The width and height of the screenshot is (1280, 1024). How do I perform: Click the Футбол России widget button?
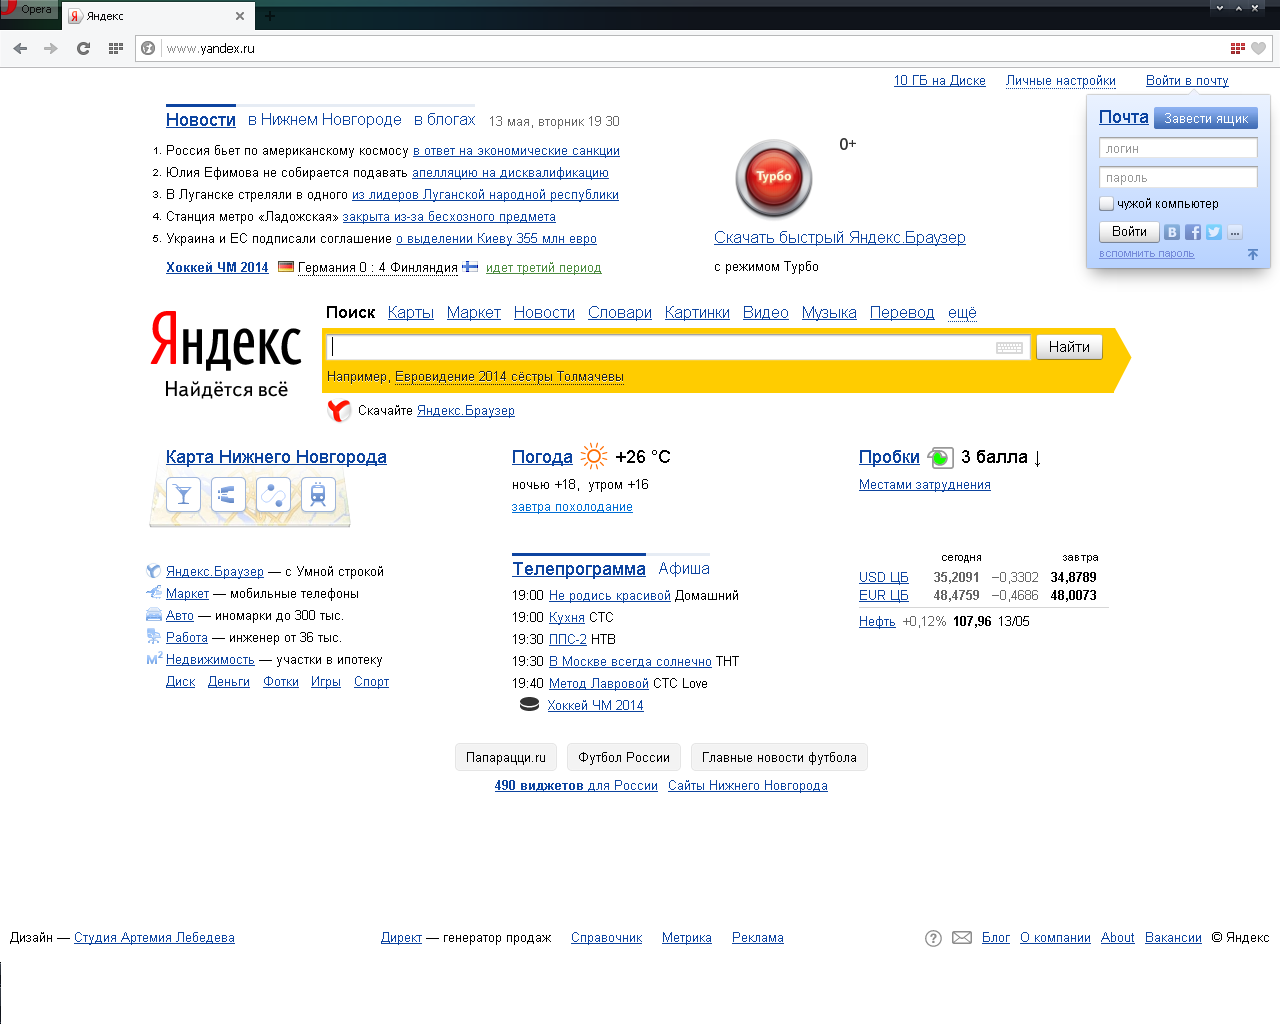(624, 757)
